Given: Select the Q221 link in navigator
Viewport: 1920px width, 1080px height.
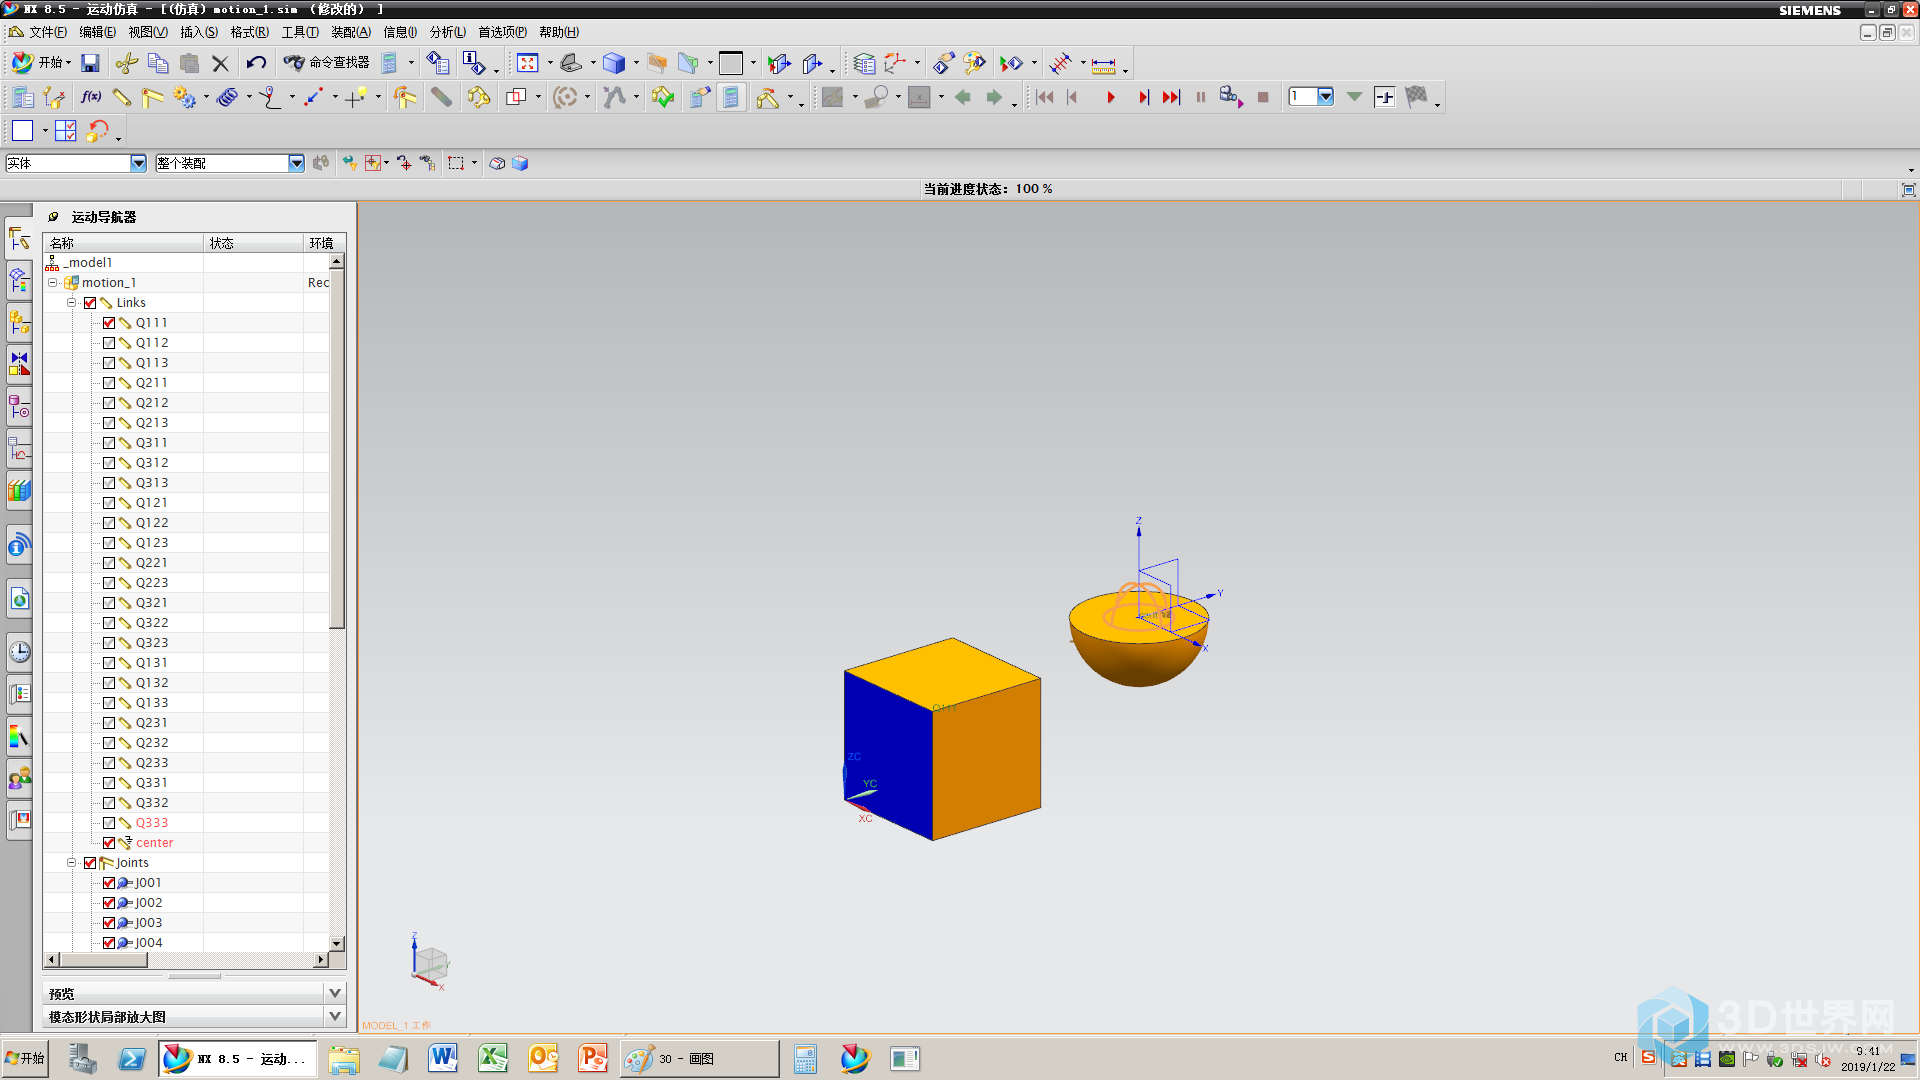Looking at the screenshot, I should point(152,563).
